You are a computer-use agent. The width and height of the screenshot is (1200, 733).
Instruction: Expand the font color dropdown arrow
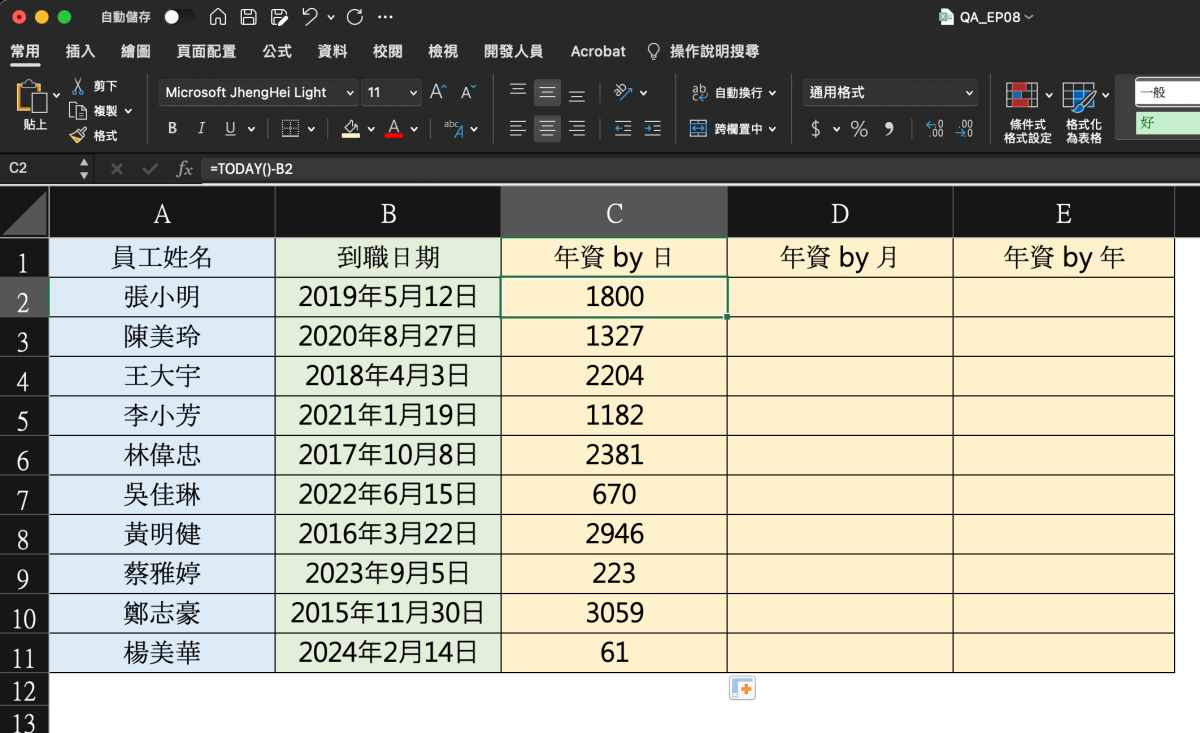coord(415,129)
